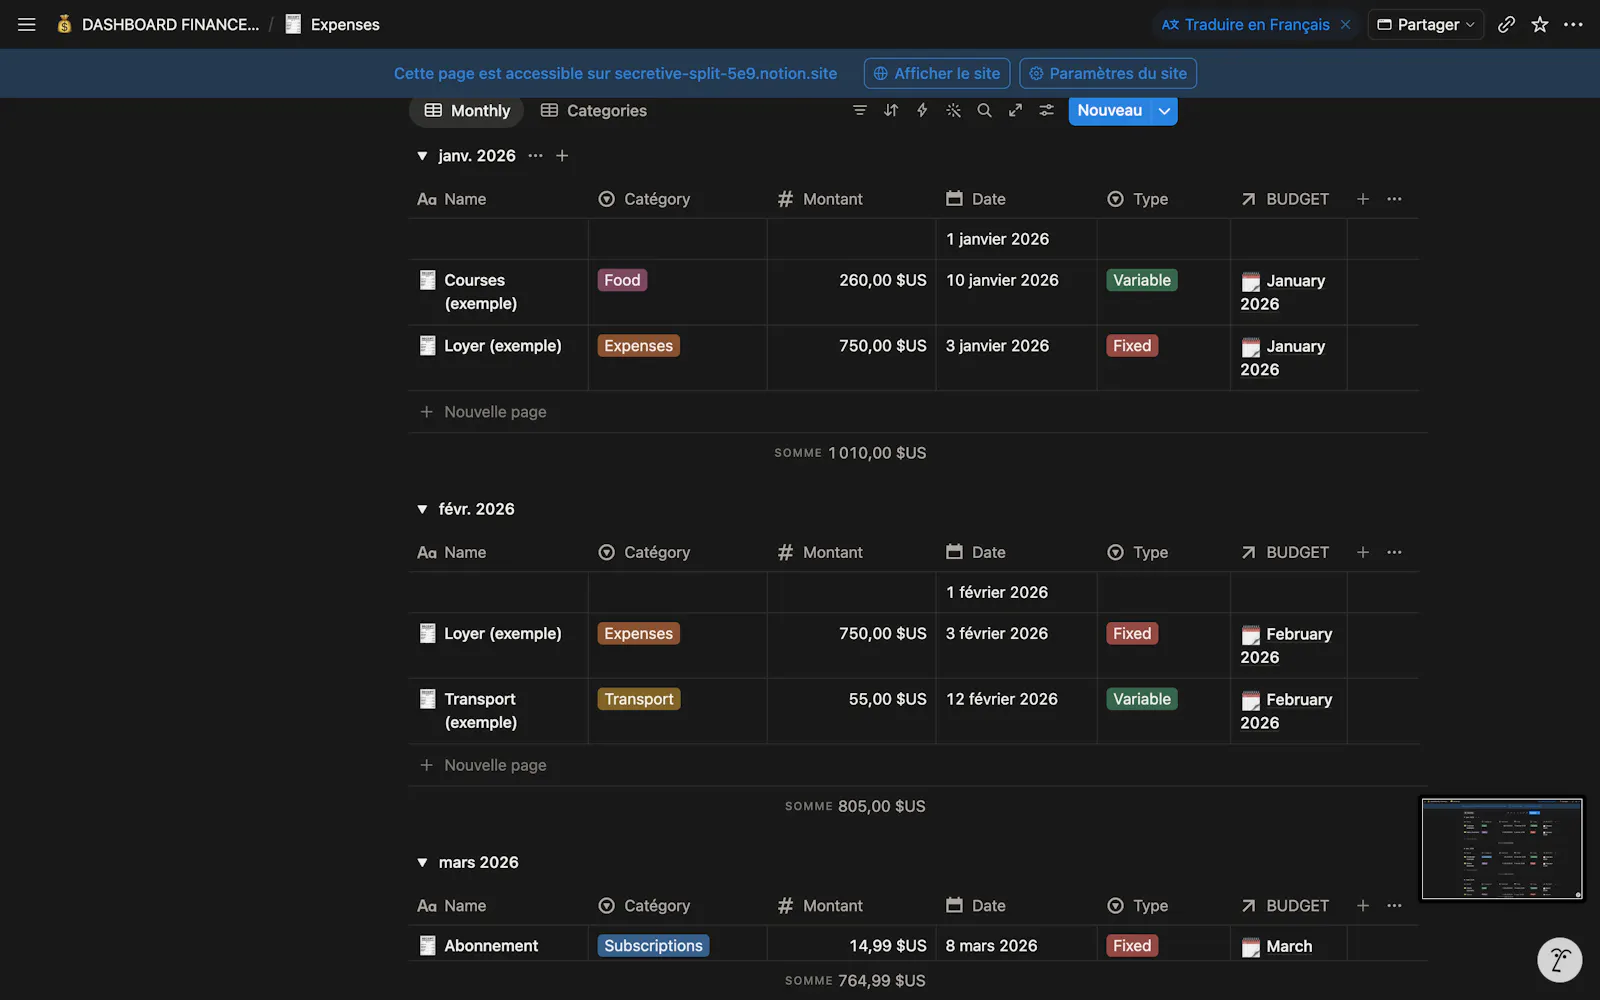1600x1000 pixels.
Task: Star this page as favorite
Action: pyautogui.click(x=1540, y=24)
